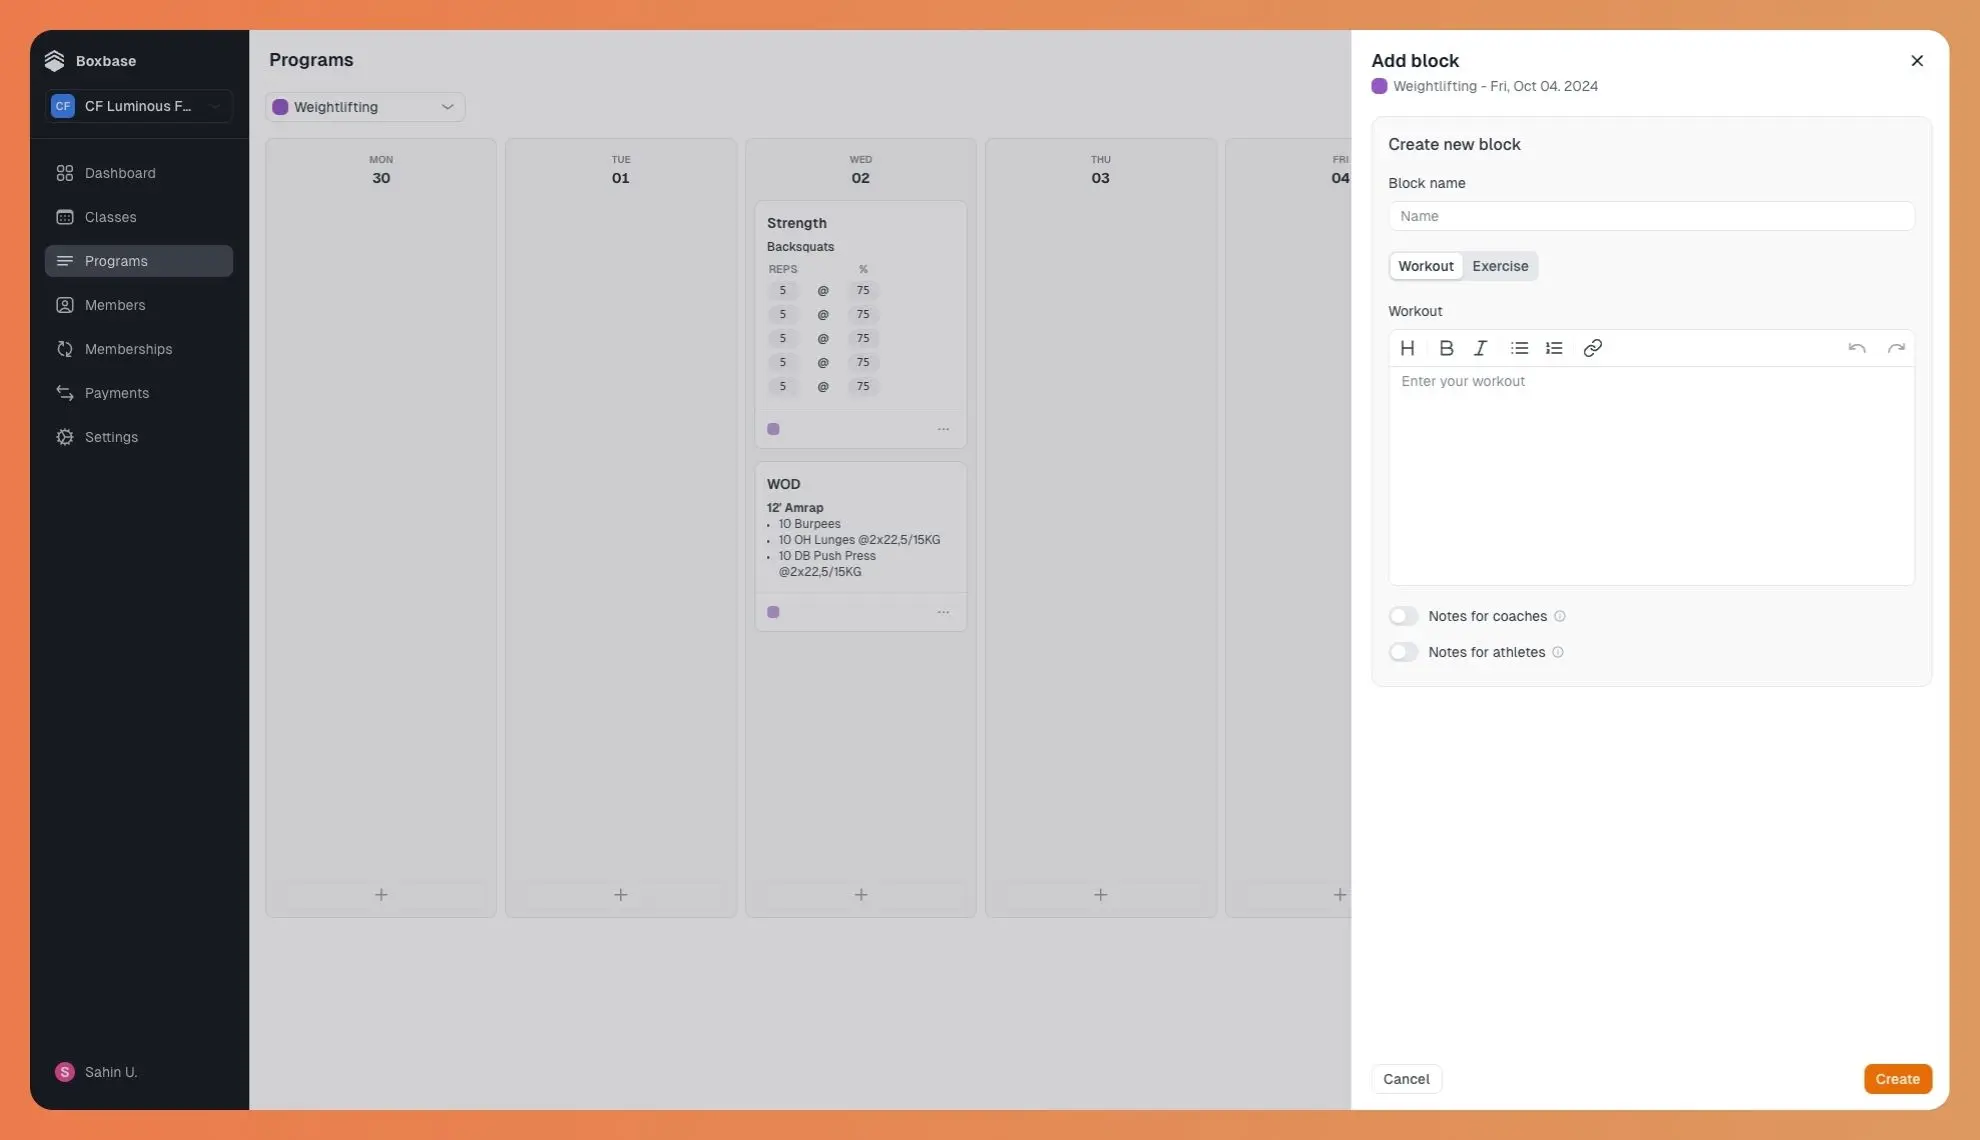This screenshot has height=1140, width=1980.
Task: Click the numbered list icon
Action: pyautogui.click(x=1554, y=348)
